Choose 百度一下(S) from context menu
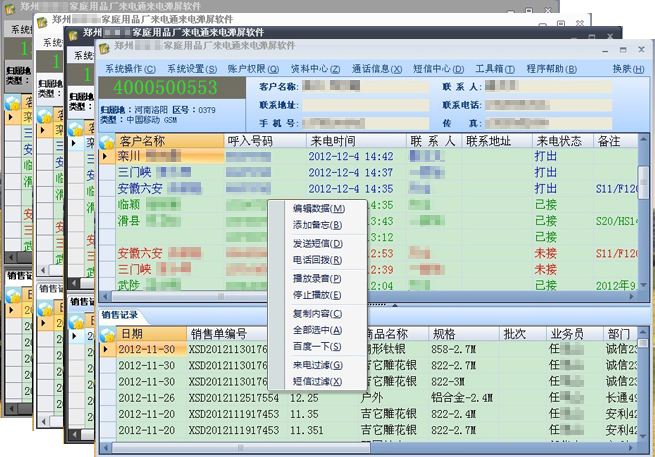Image resolution: width=655 pixels, height=457 pixels. [x=317, y=346]
